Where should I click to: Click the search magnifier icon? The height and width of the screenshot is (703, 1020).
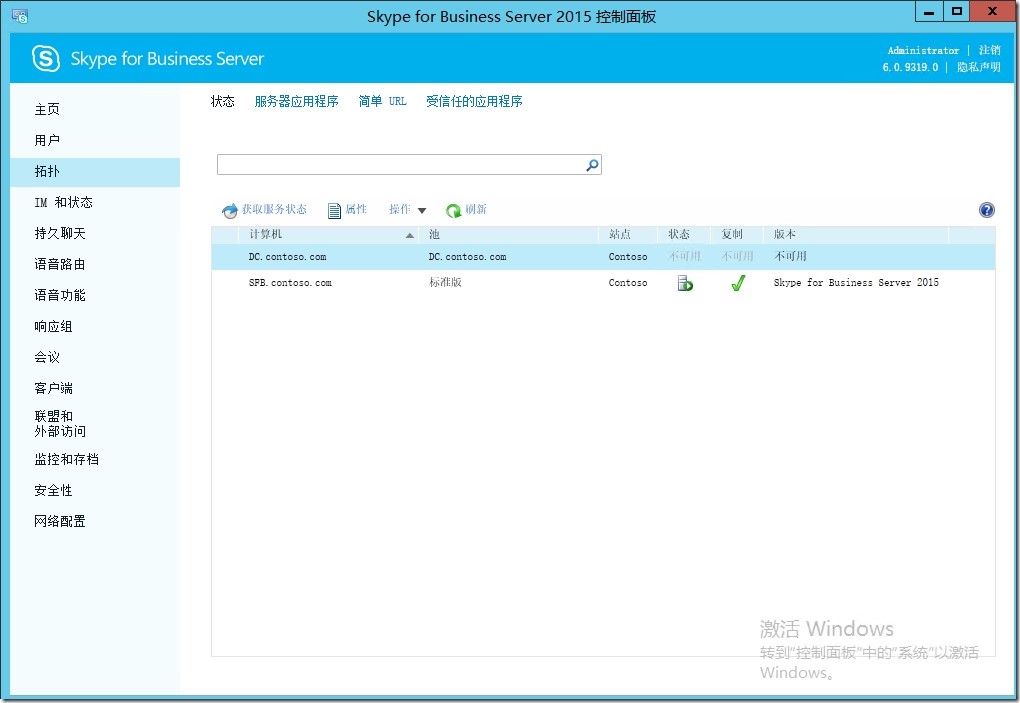(x=592, y=165)
